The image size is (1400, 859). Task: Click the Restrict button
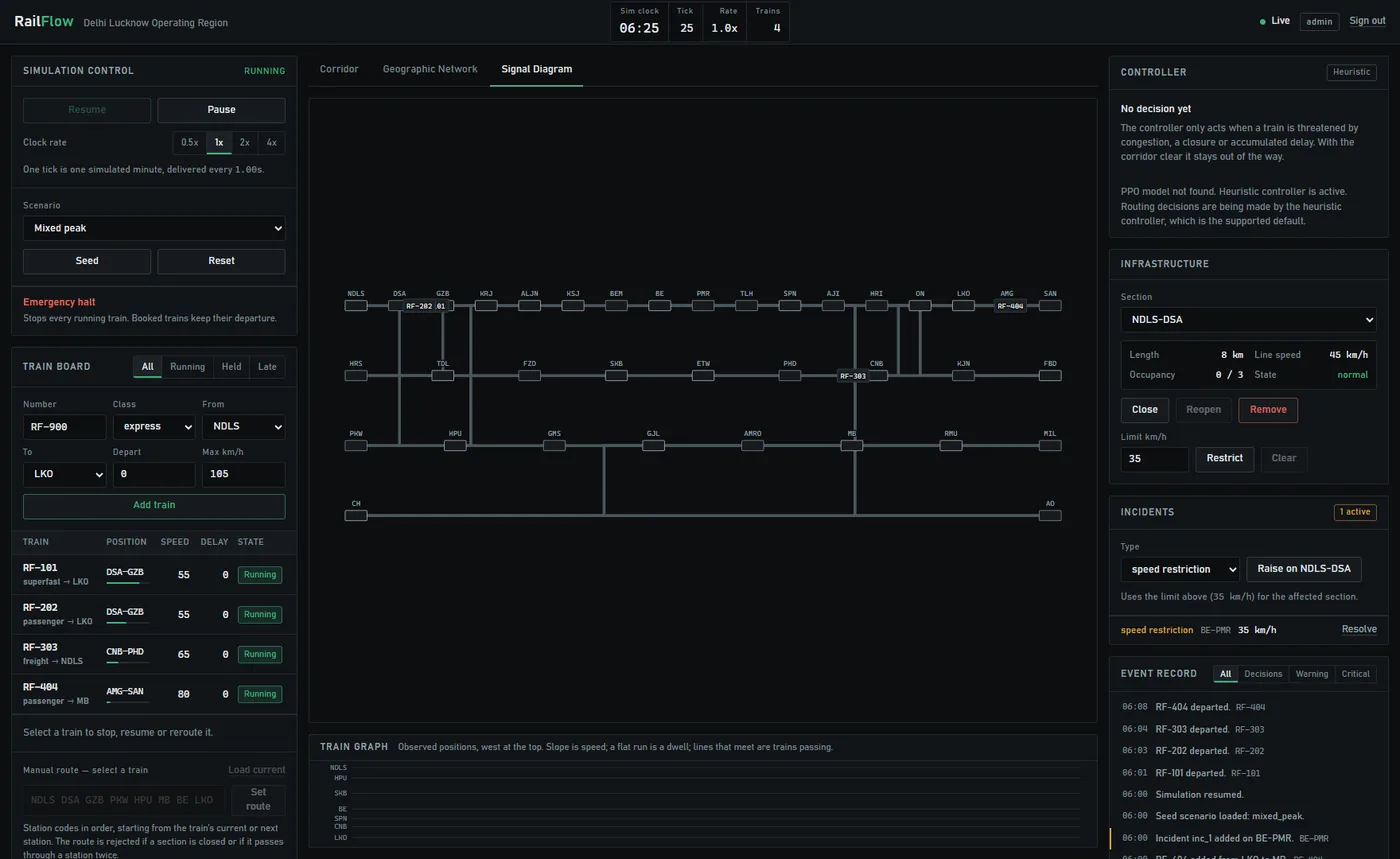tap(1224, 459)
